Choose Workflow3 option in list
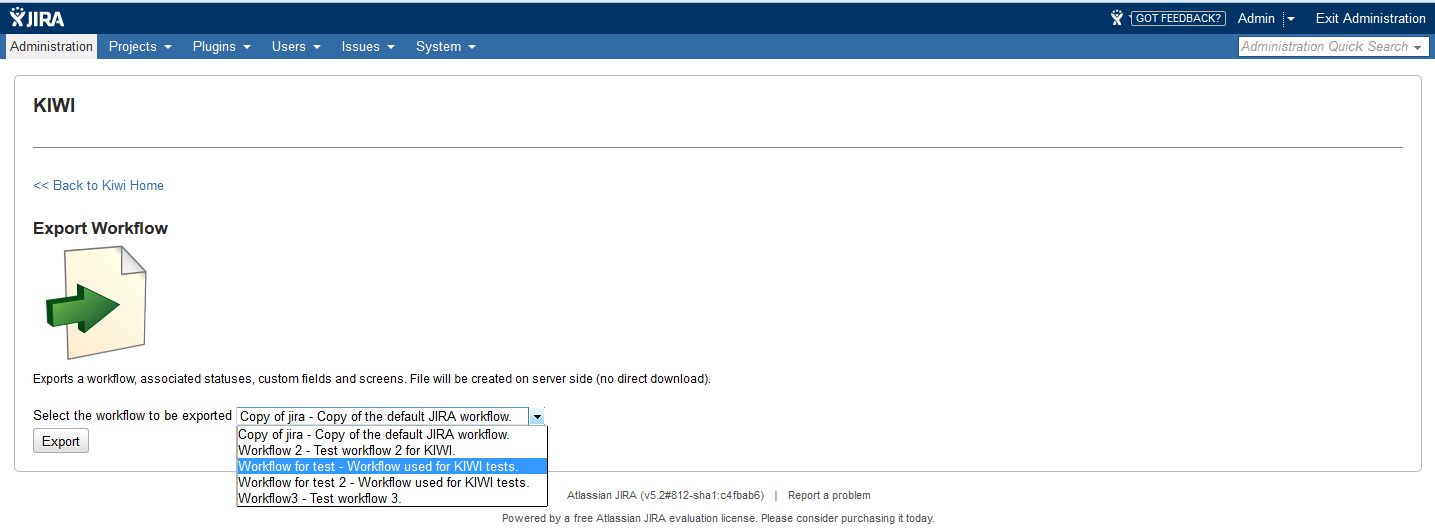 pos(392,498)
